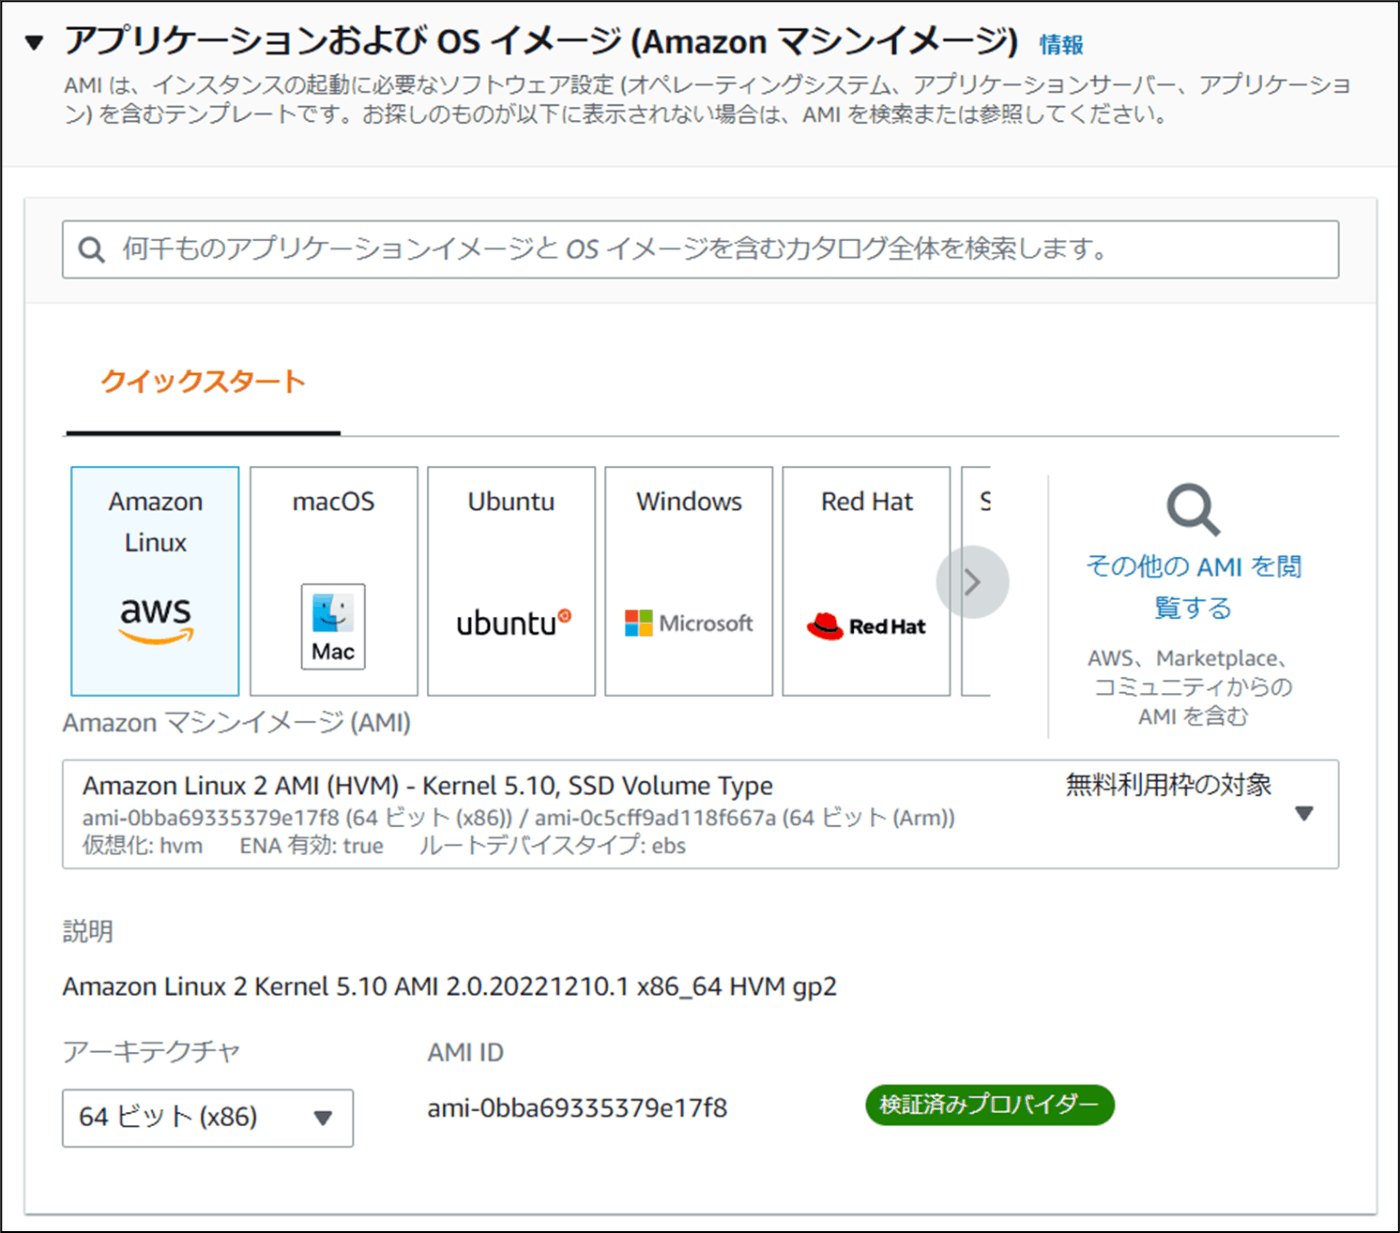Image resolution: width=1400 pixels, height=1233 pixels.
Task: Collapse the アプリケーションおよび OS イメージ section
Action: pyautogui.click(x=36, y=40)
